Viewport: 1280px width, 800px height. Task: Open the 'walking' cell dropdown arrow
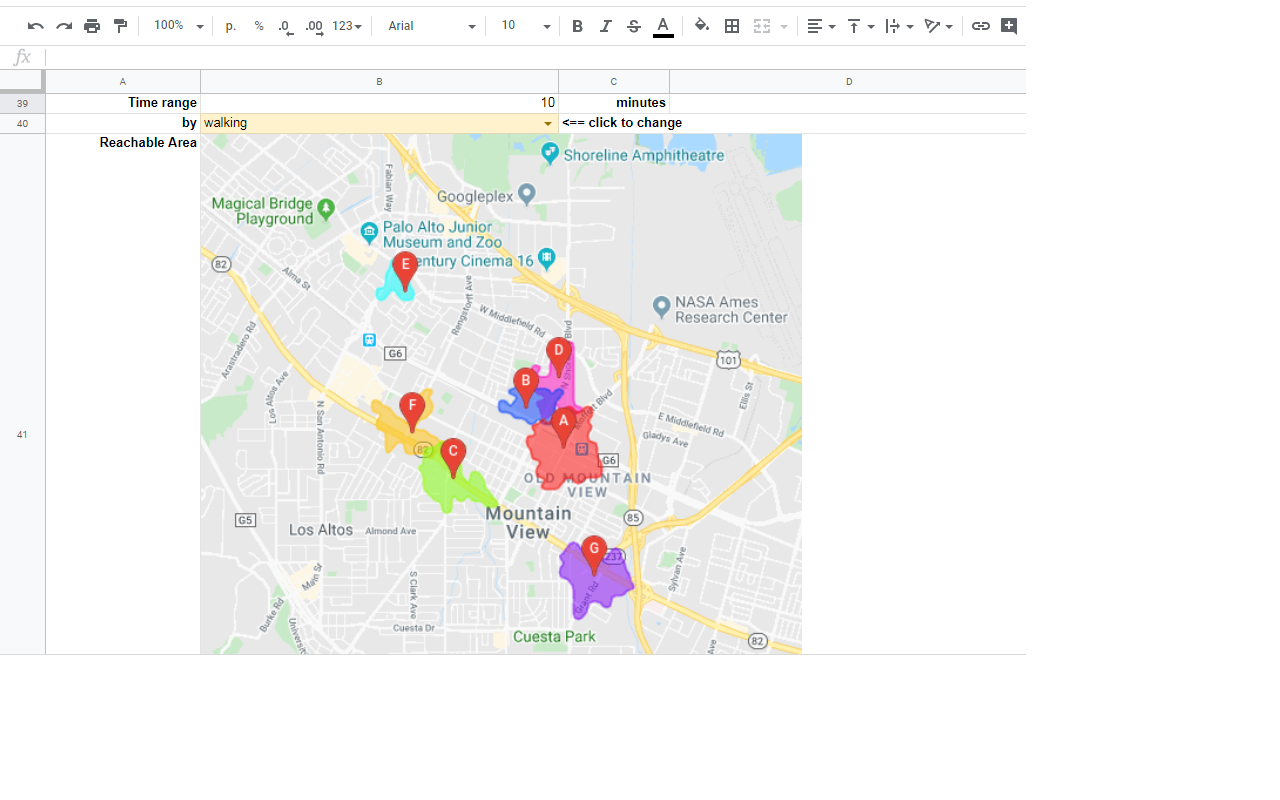[548, 124]
